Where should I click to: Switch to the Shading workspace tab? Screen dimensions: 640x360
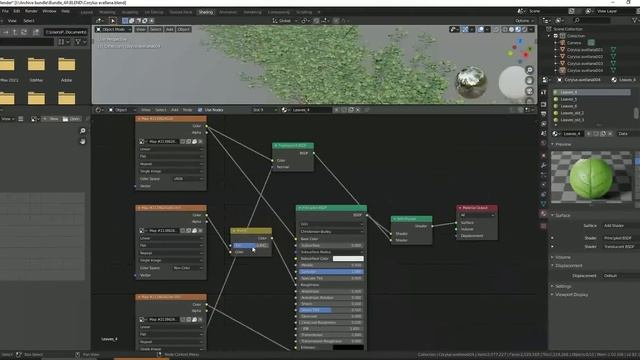tap(206, 12)
